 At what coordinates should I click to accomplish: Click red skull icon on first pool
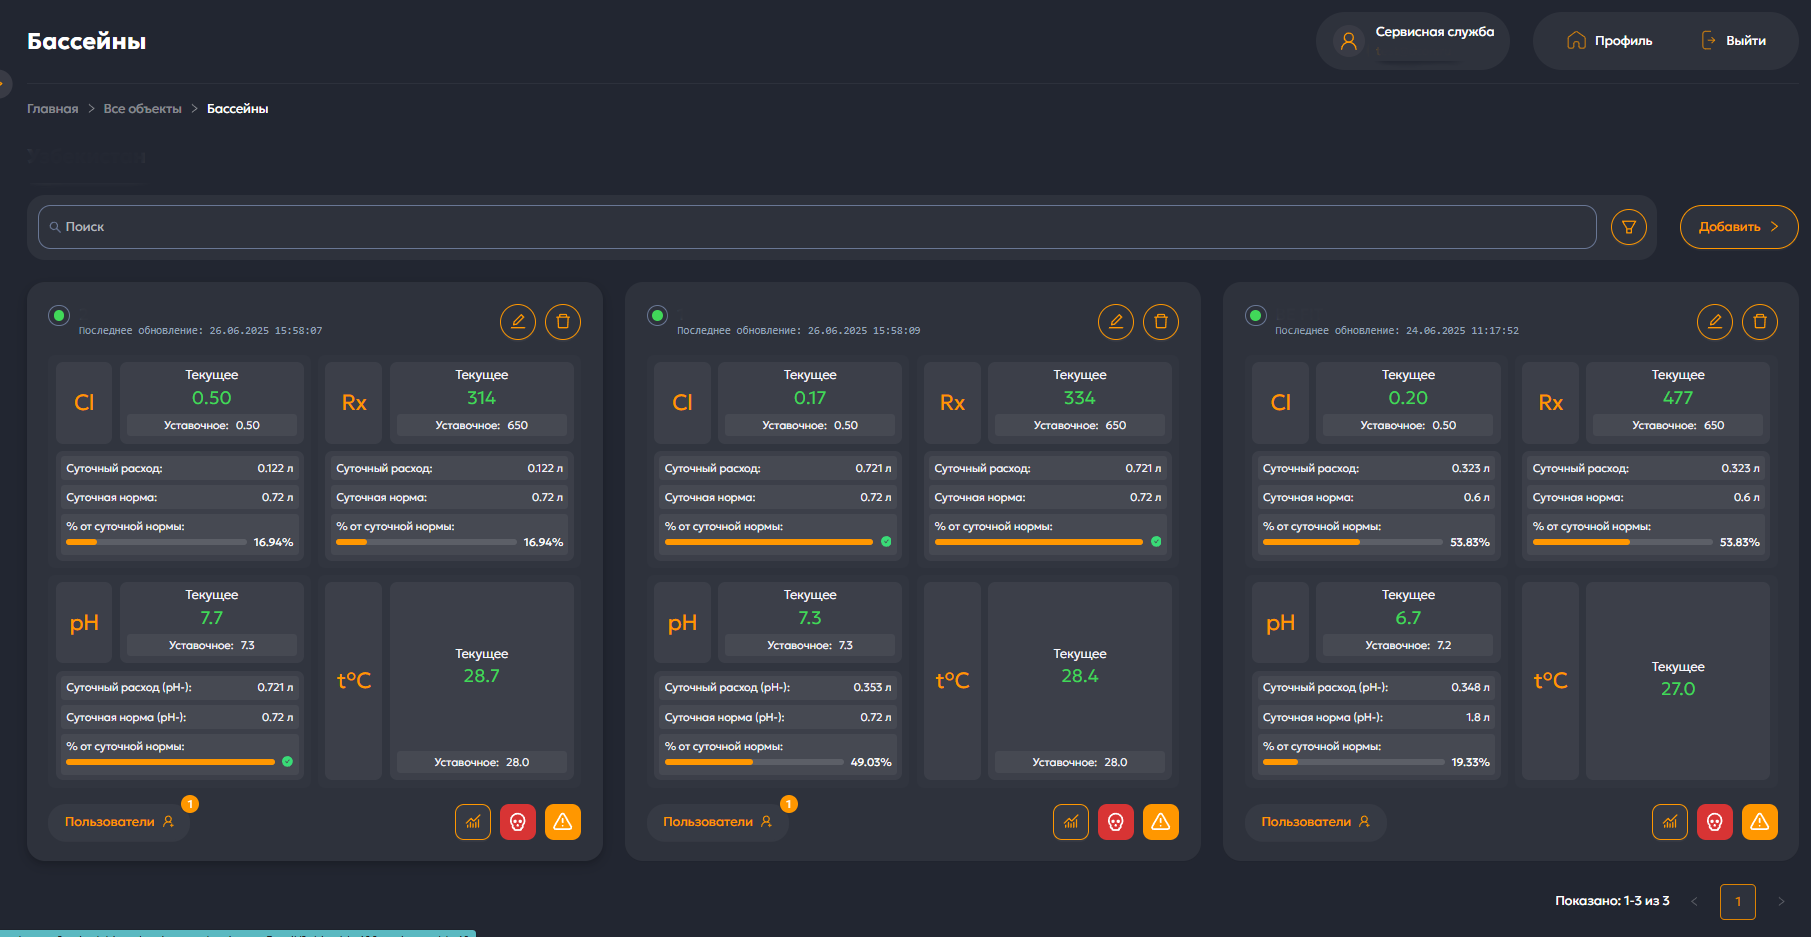tap(517, 822)
